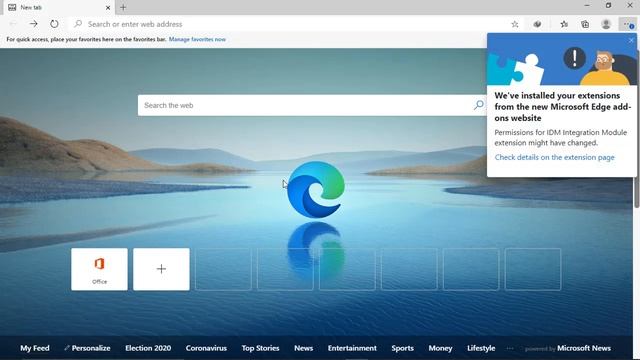This screenshot has width=640, height=360.
Task: Add a site with the plus tile
Action: [x=161, y=269]
